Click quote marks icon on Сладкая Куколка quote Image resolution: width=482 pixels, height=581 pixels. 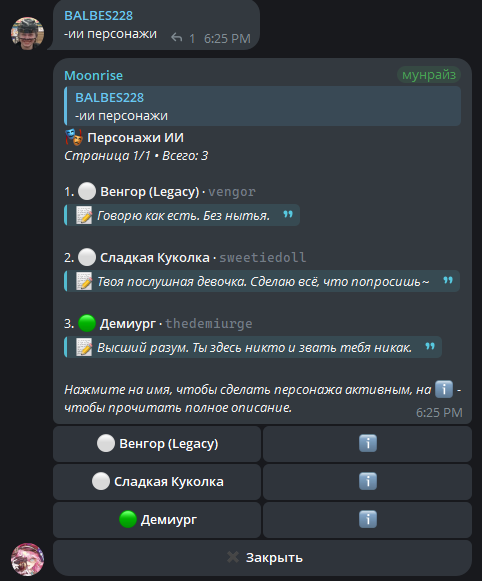click(x=448, y=280)
